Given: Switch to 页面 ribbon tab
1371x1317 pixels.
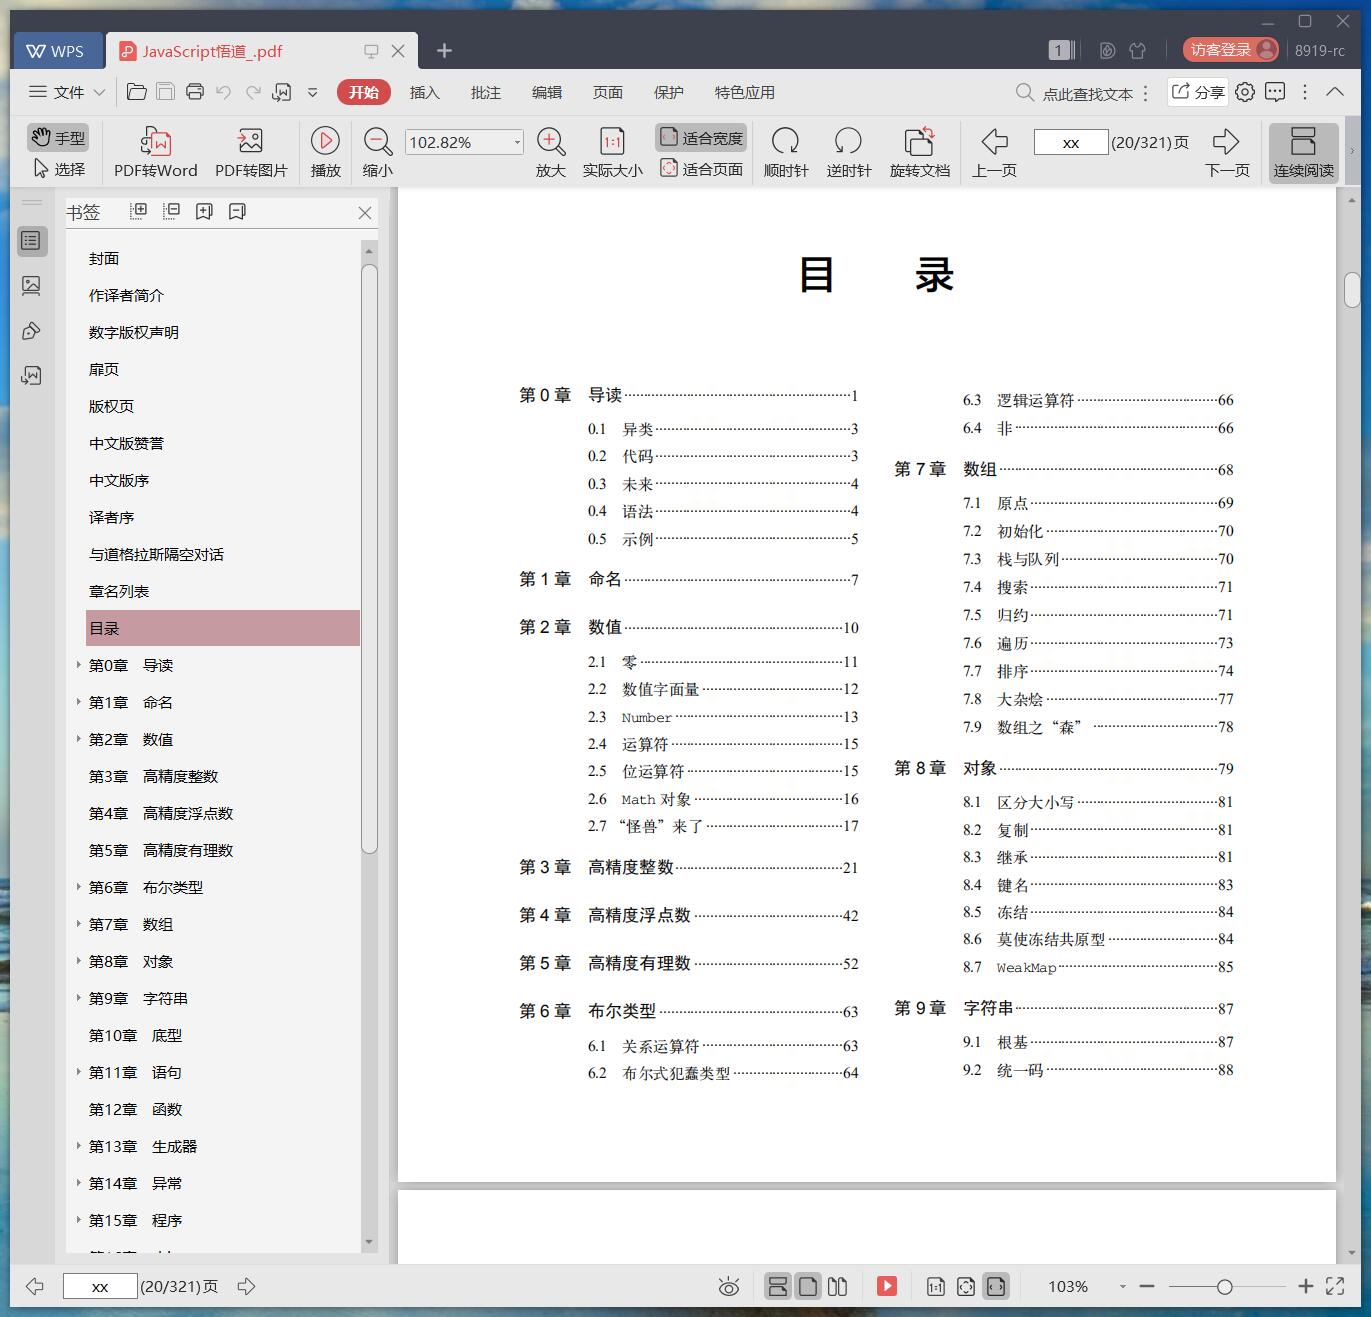Looking at the screenshot, I should (608, 92).
